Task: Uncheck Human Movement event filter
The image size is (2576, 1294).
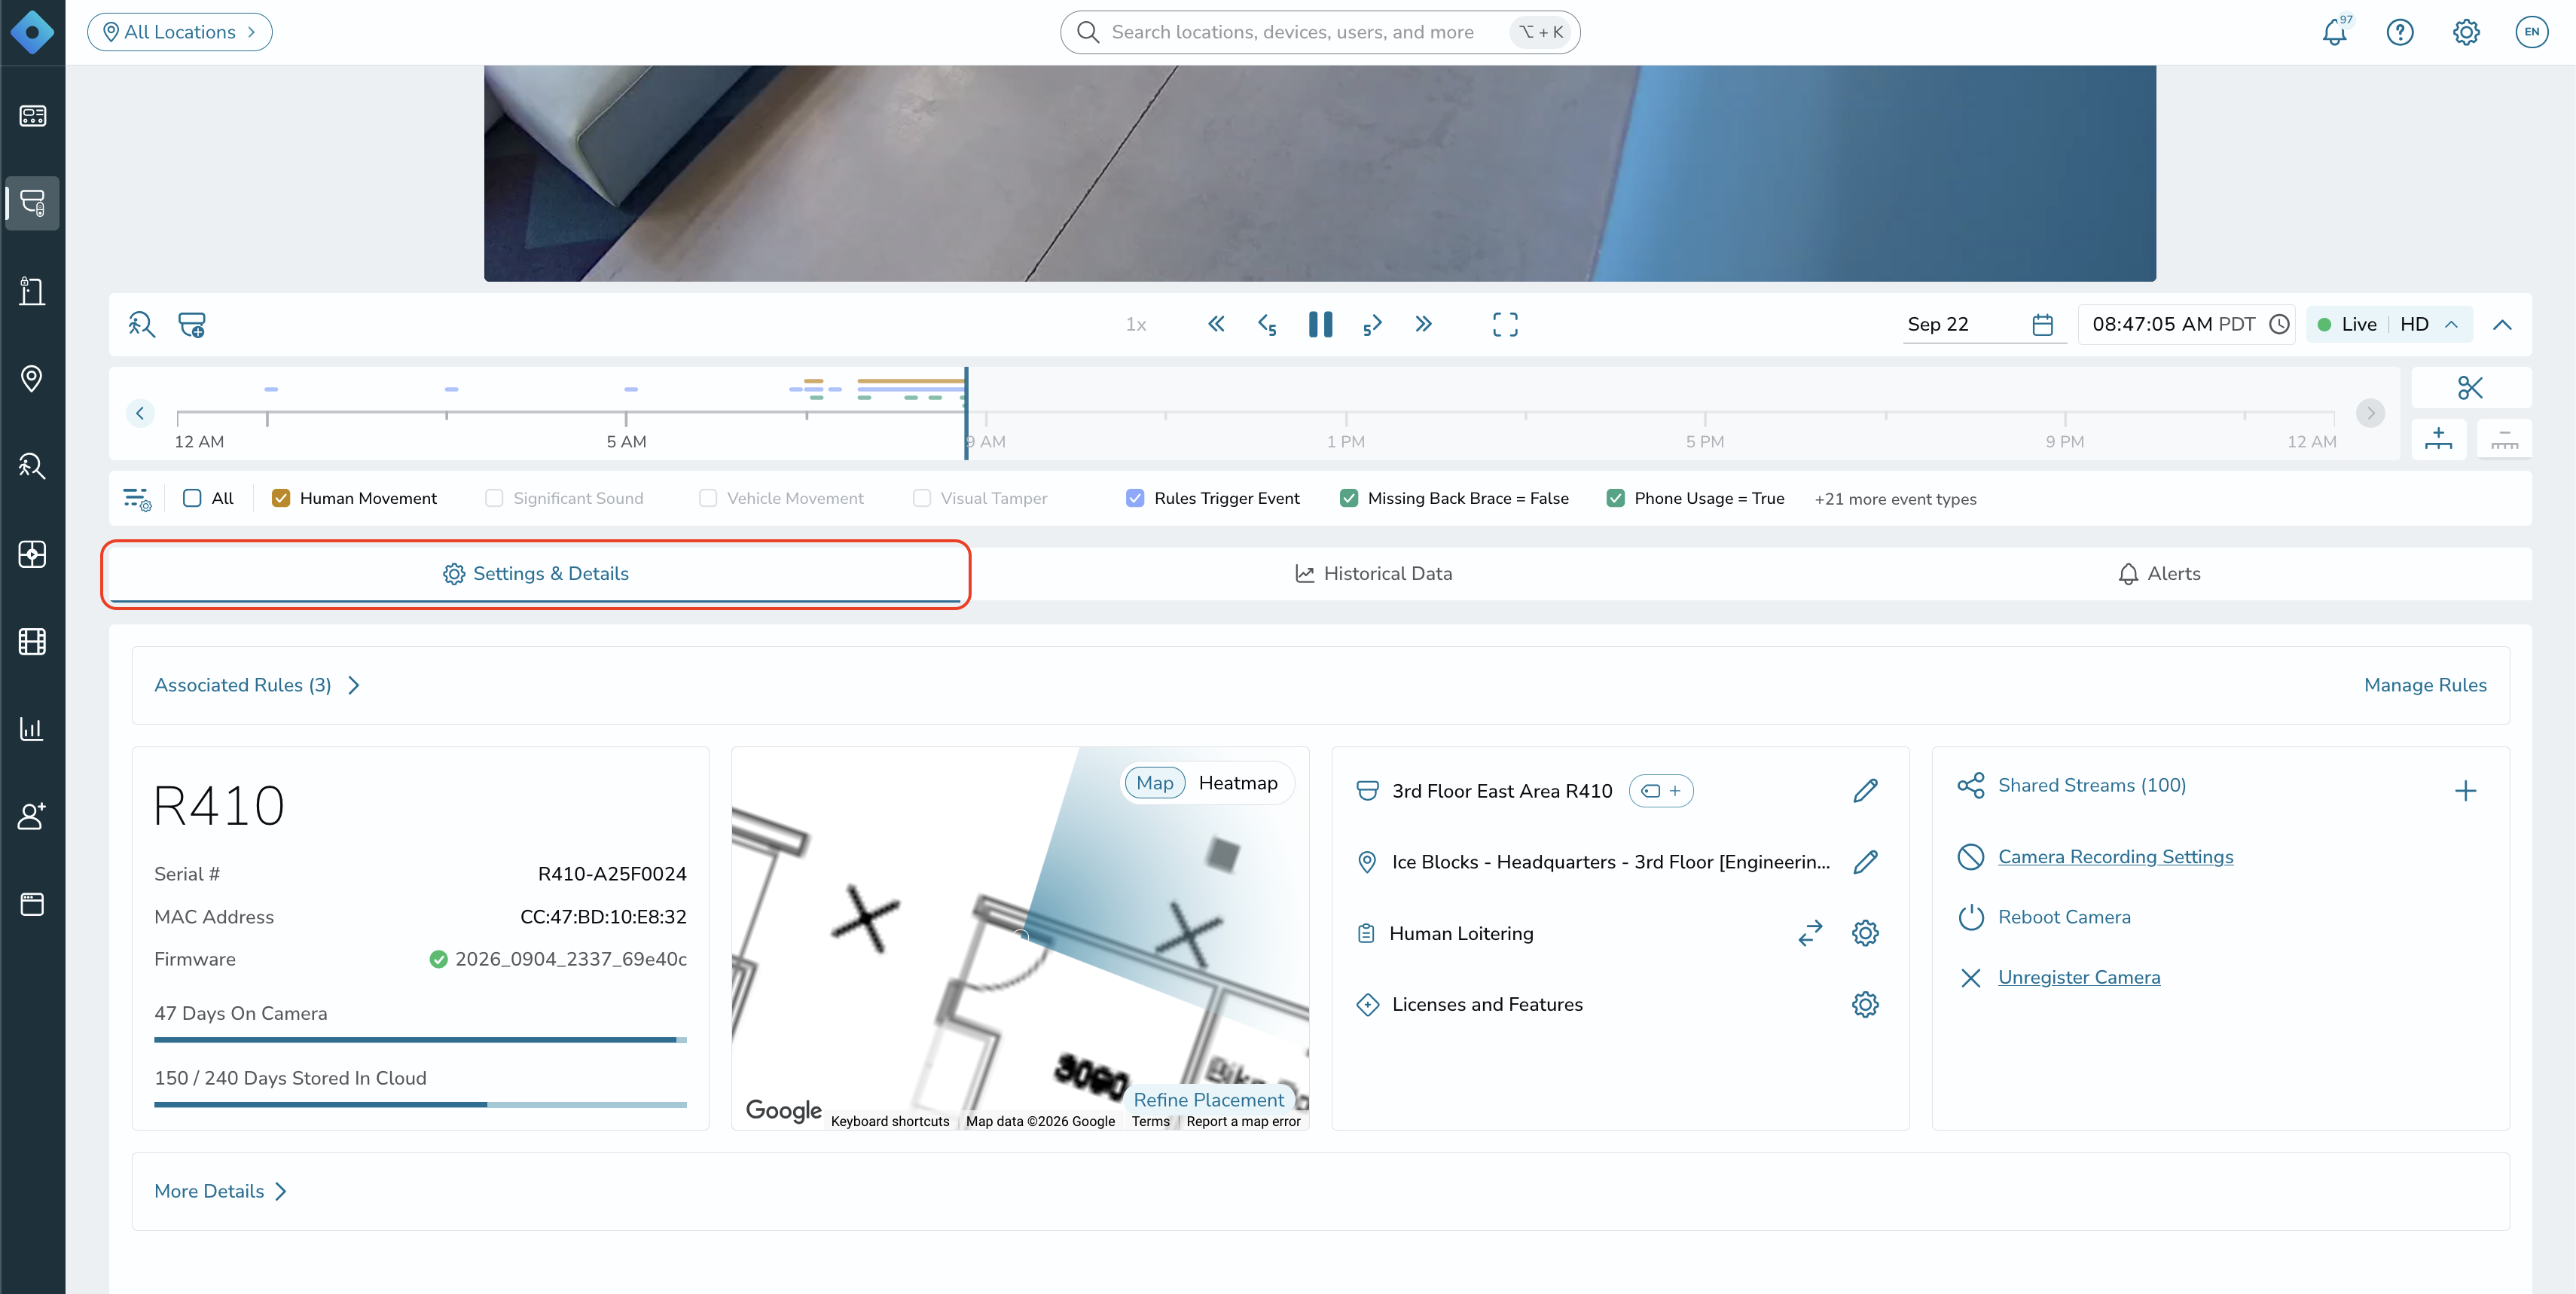Action: pos(281,498)
